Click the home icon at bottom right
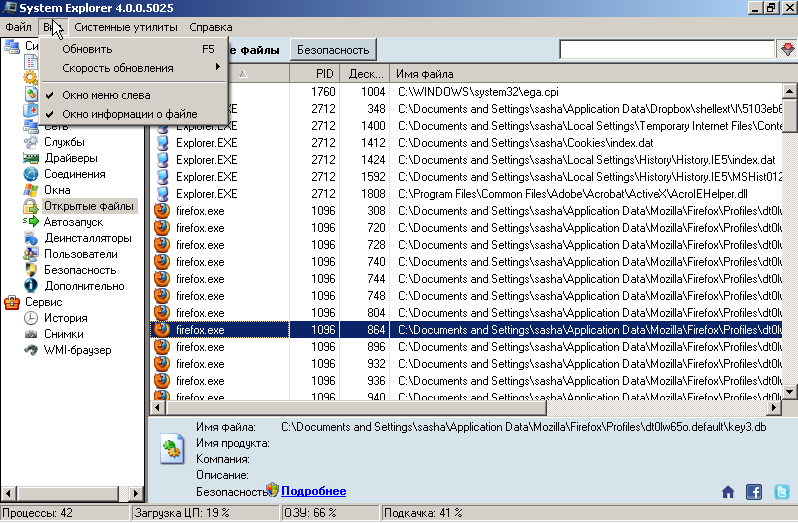Screen dimensions: 798x523 click(728, 492)
